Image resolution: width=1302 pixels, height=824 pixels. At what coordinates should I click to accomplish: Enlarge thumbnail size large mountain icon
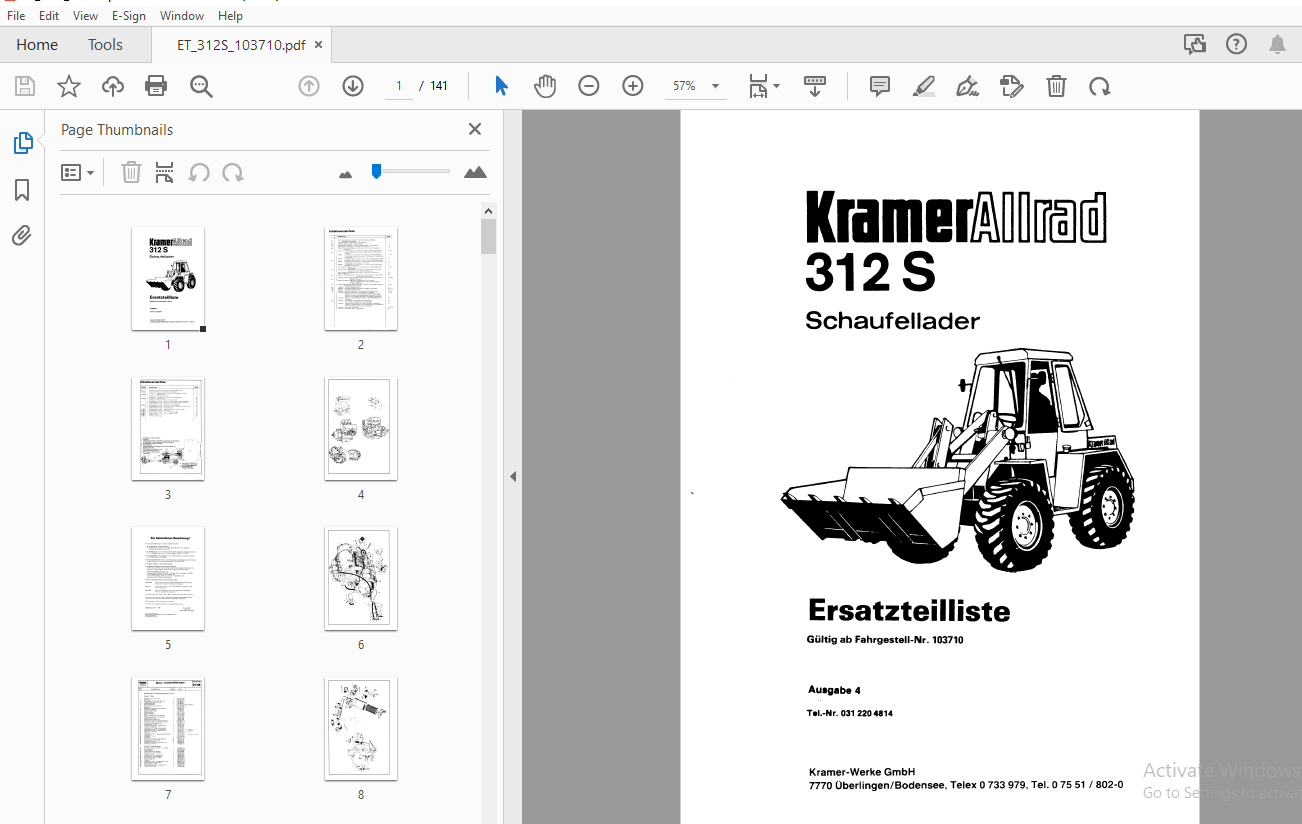[x=475, y=172]
